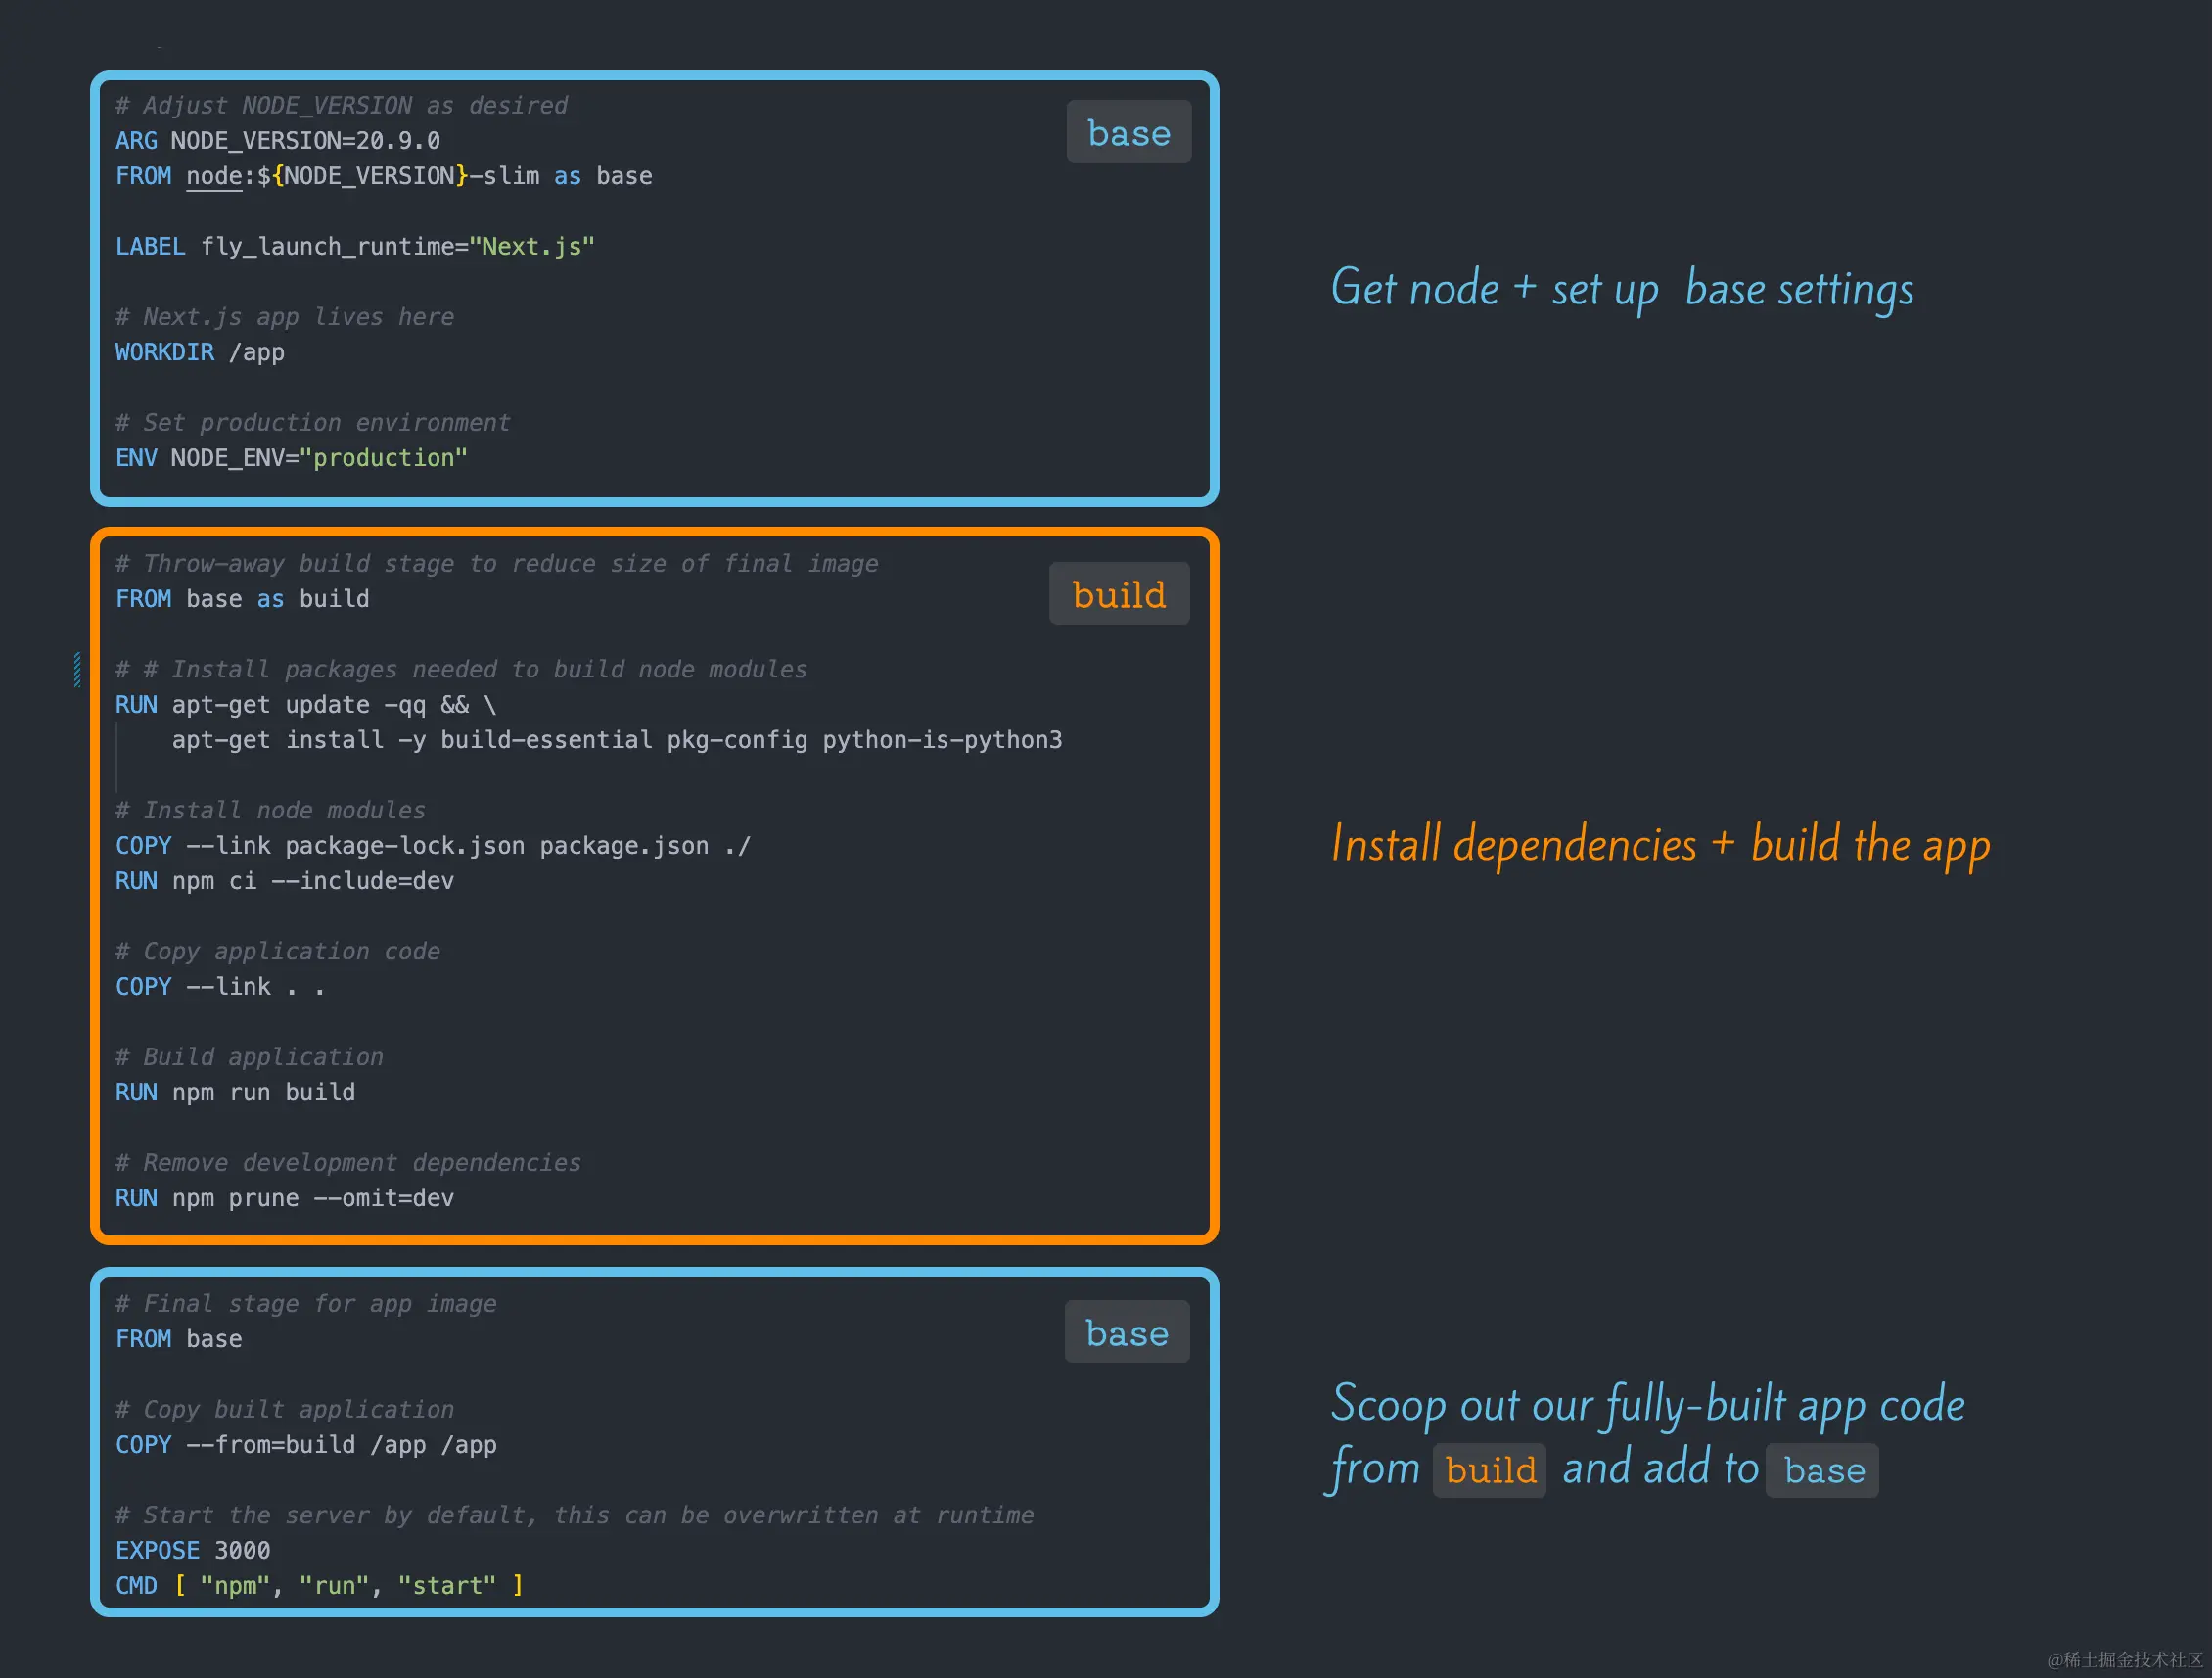The image size is (2212, 1678).
Task: Click the CMD npm run start line
Action: tap(318, 1586)
